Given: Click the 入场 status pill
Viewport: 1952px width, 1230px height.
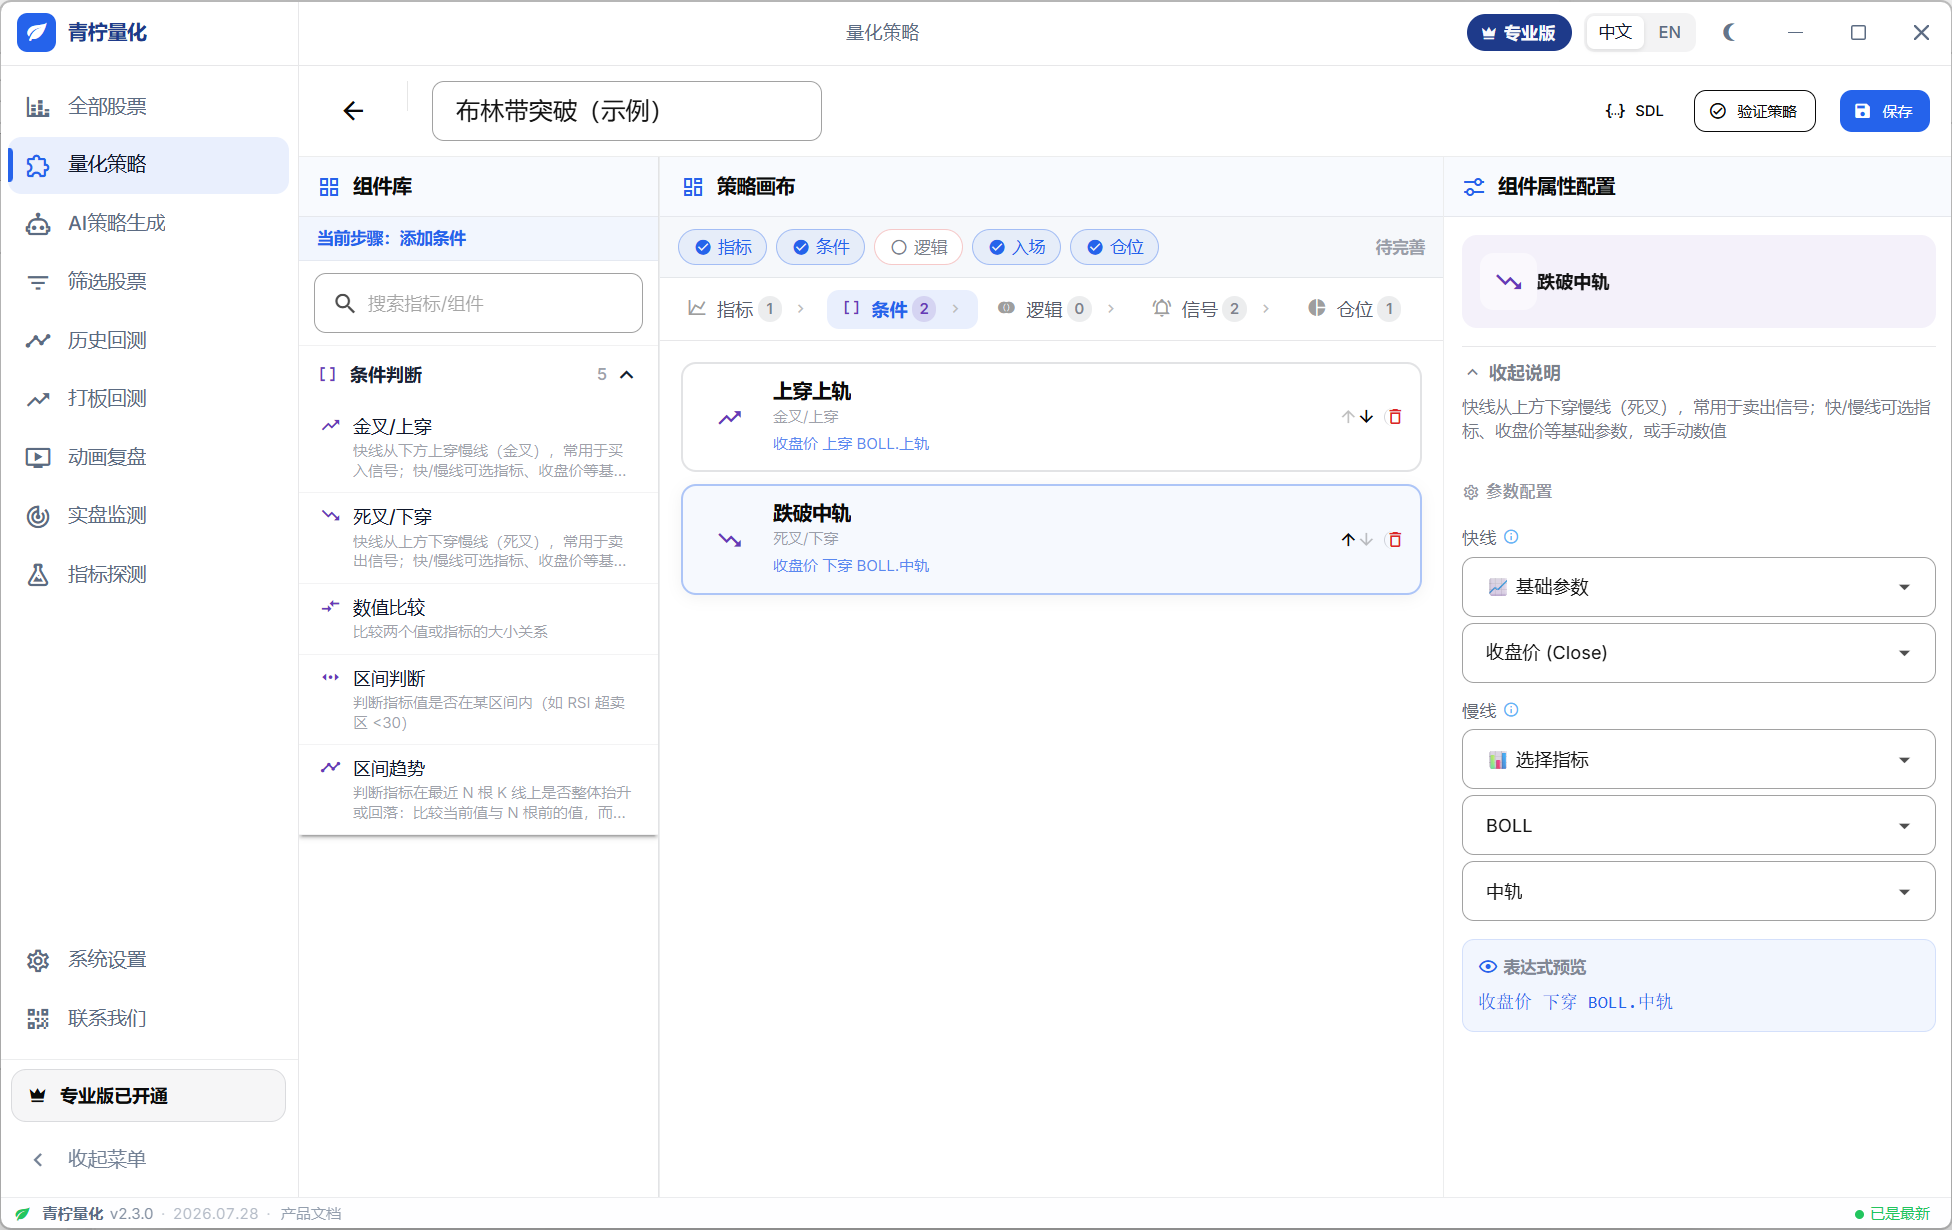Looking at the screenshot, I should 1017,247.
